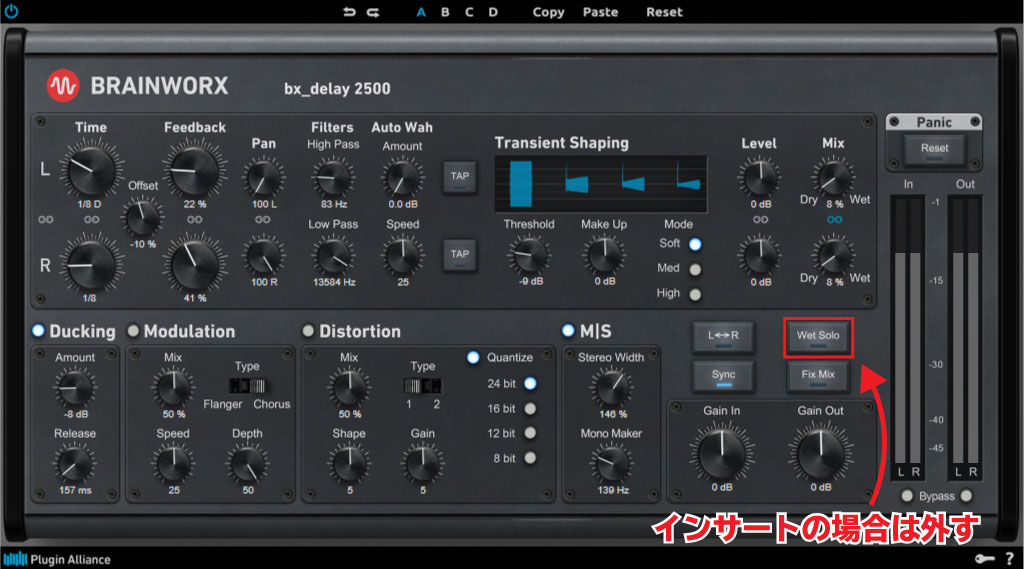Viewport: 1024px width, 569px height.
Task: Click the Stereo Width knob
Action: pos(612,387)
